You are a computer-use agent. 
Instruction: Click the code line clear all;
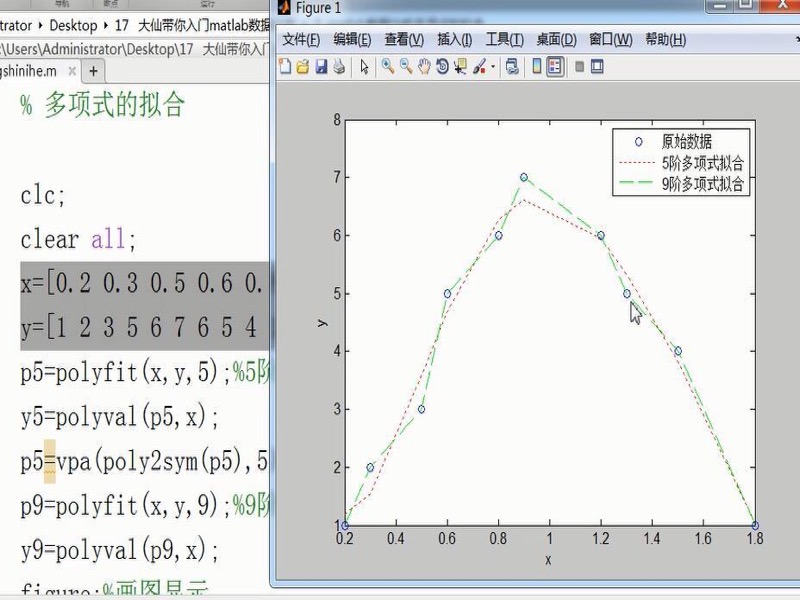tap(78, 239)
